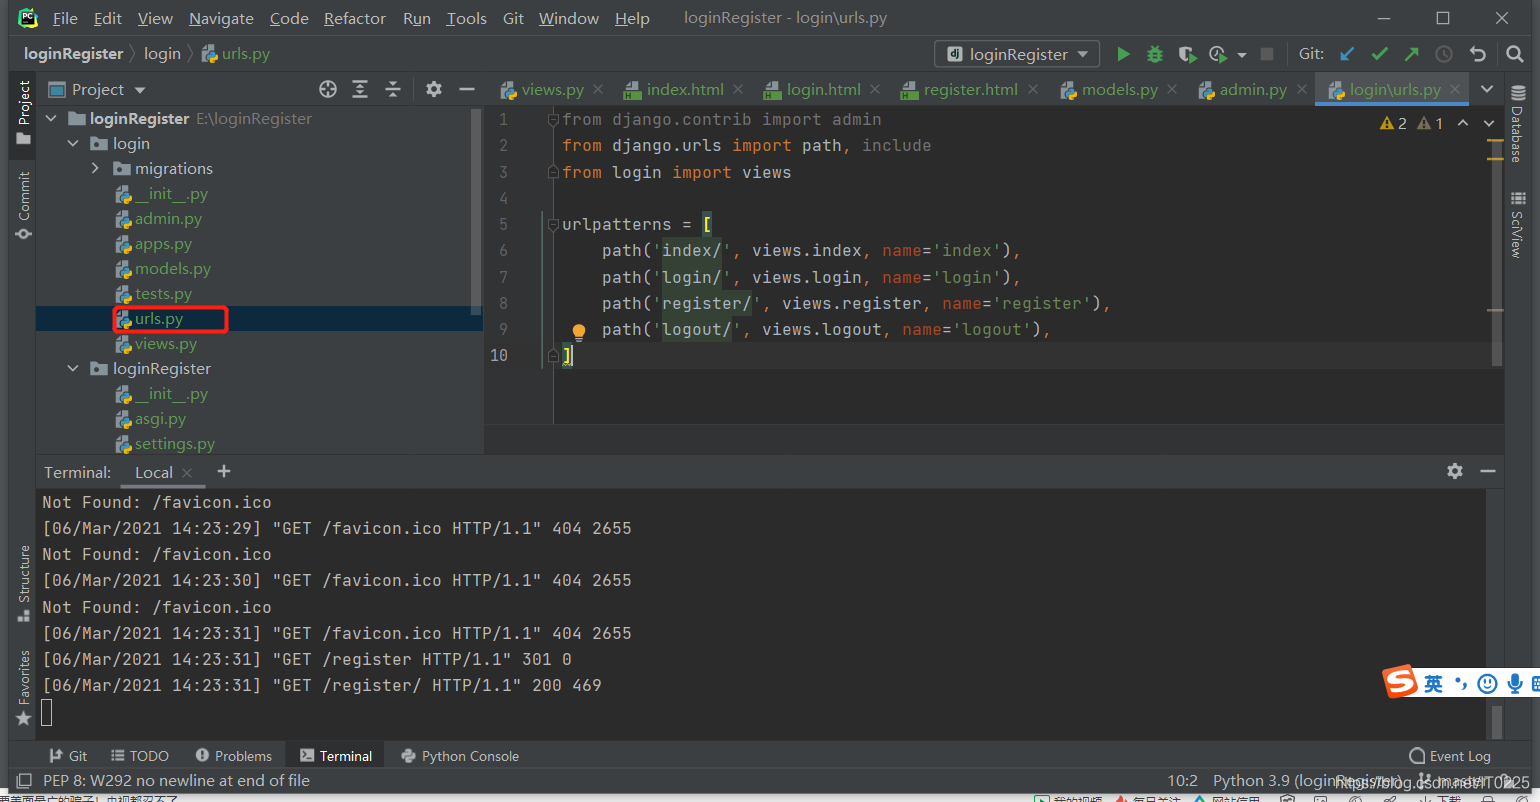Go to next highlighted error arrow
The width and height of the screenshot is (1540, 802).
pos(1489,123)
